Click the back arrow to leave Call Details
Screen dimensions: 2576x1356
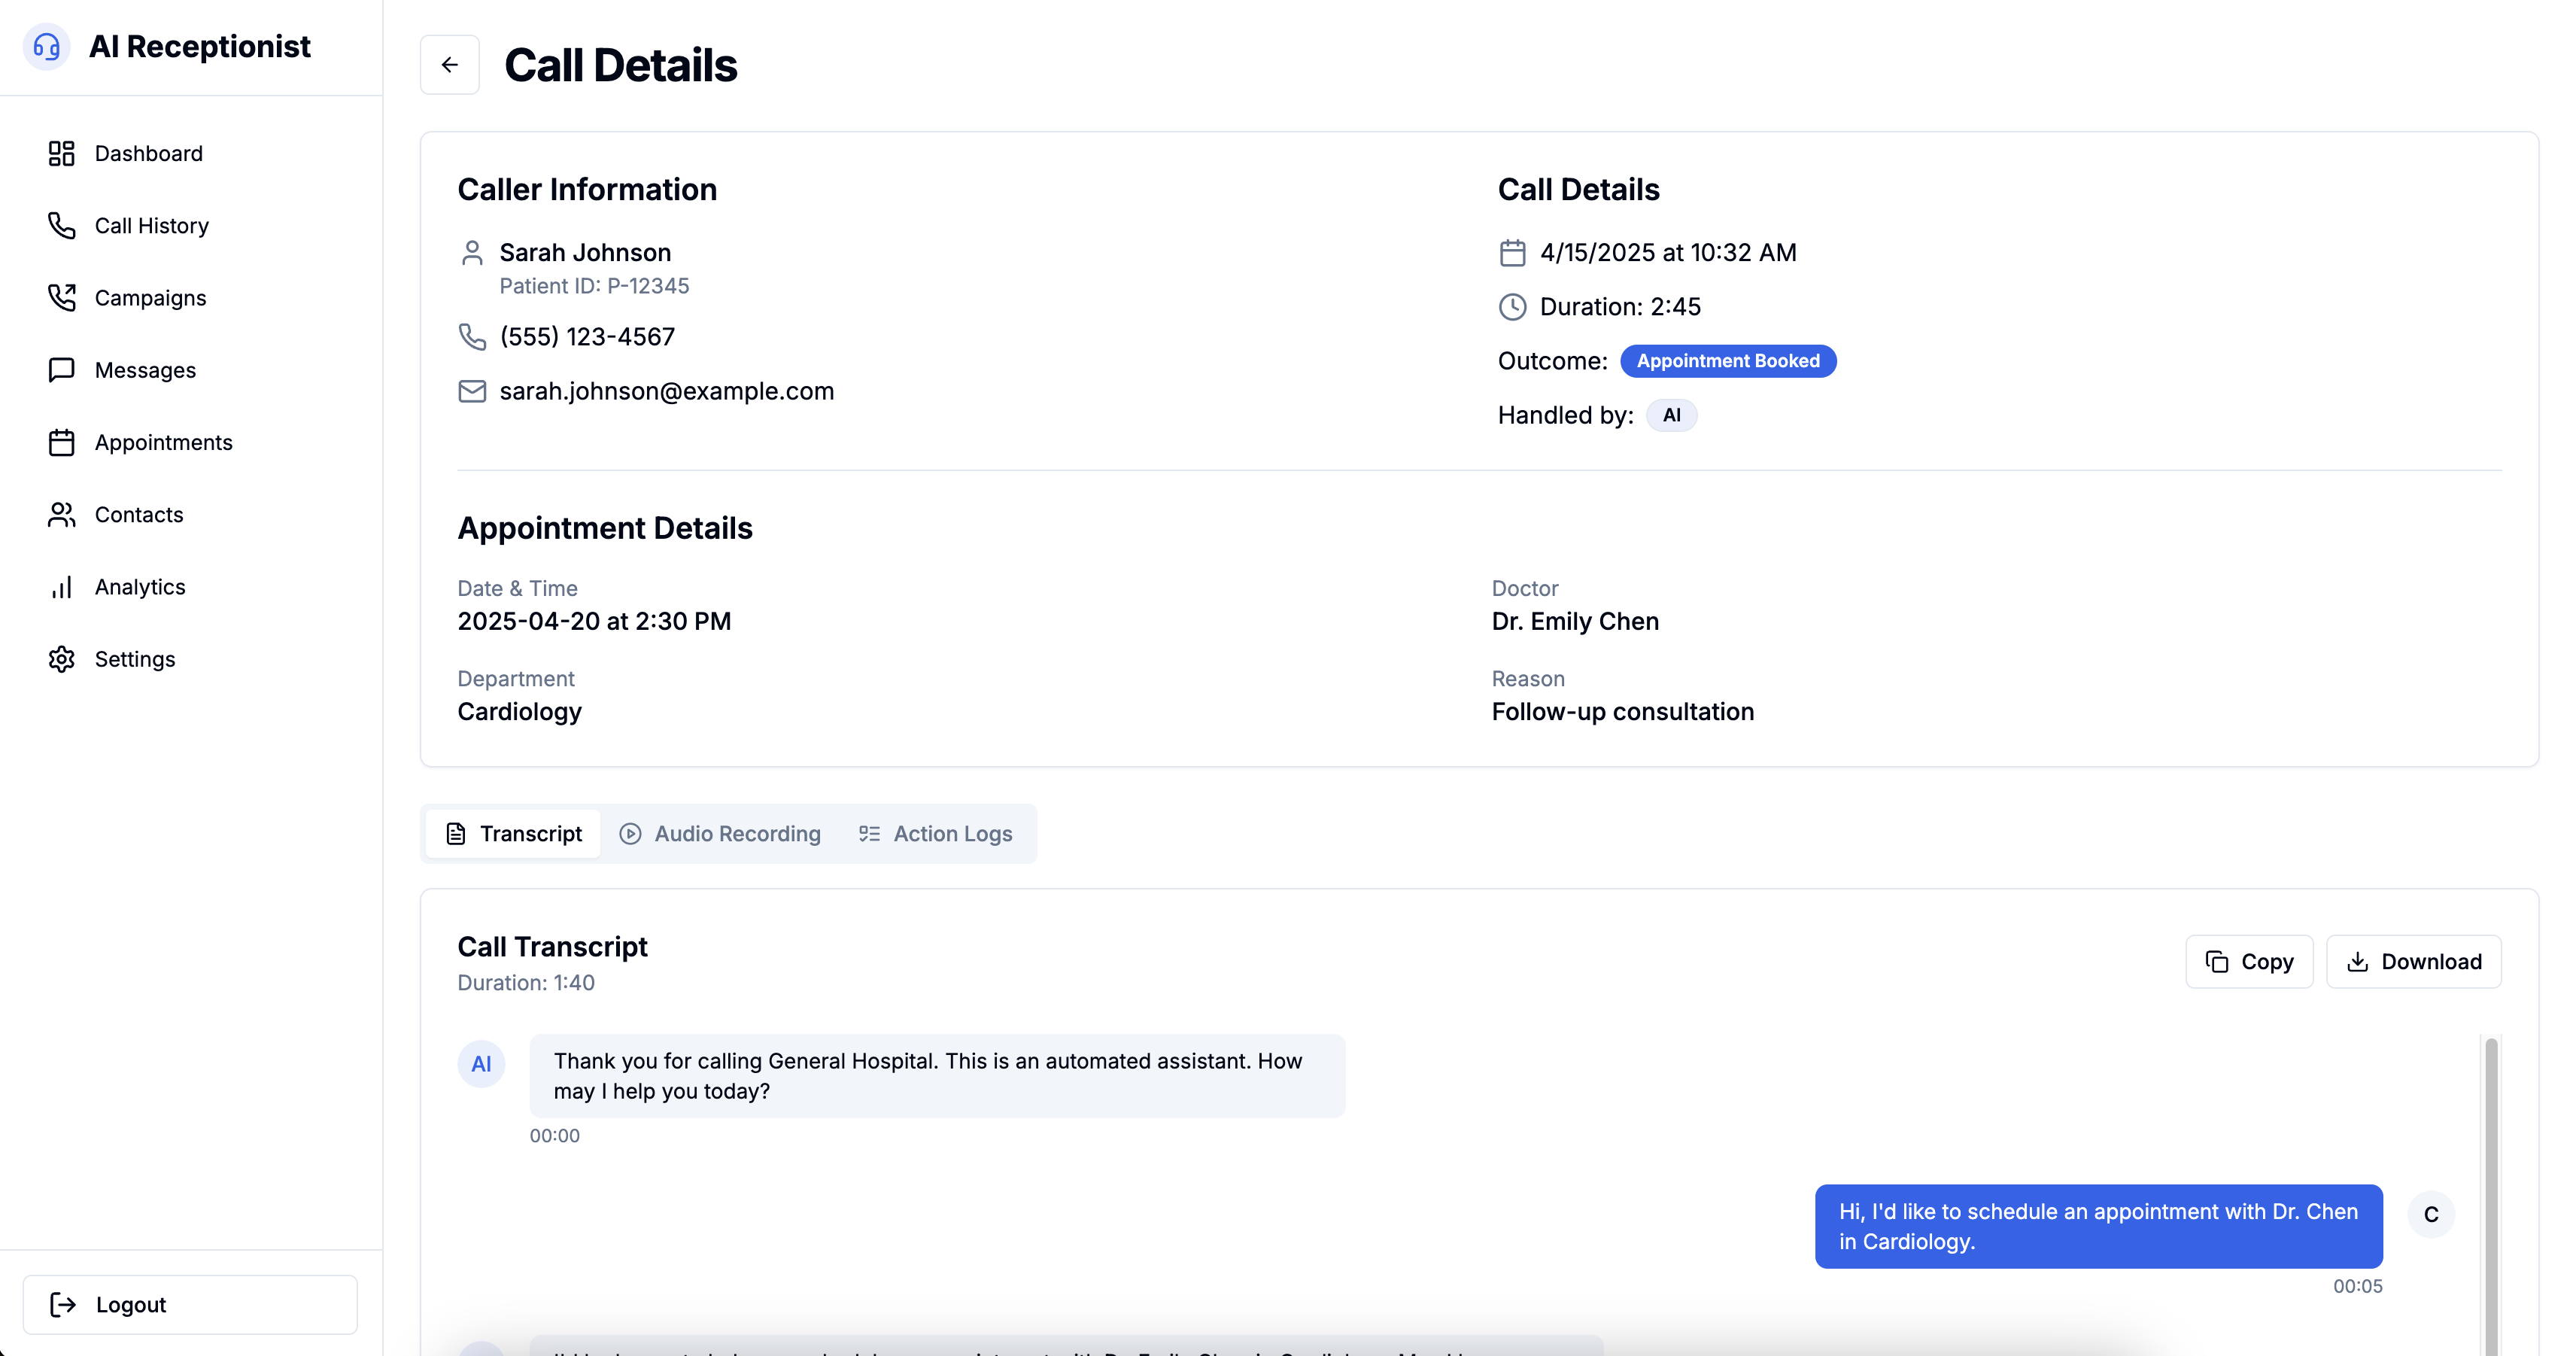click(449, 64)
